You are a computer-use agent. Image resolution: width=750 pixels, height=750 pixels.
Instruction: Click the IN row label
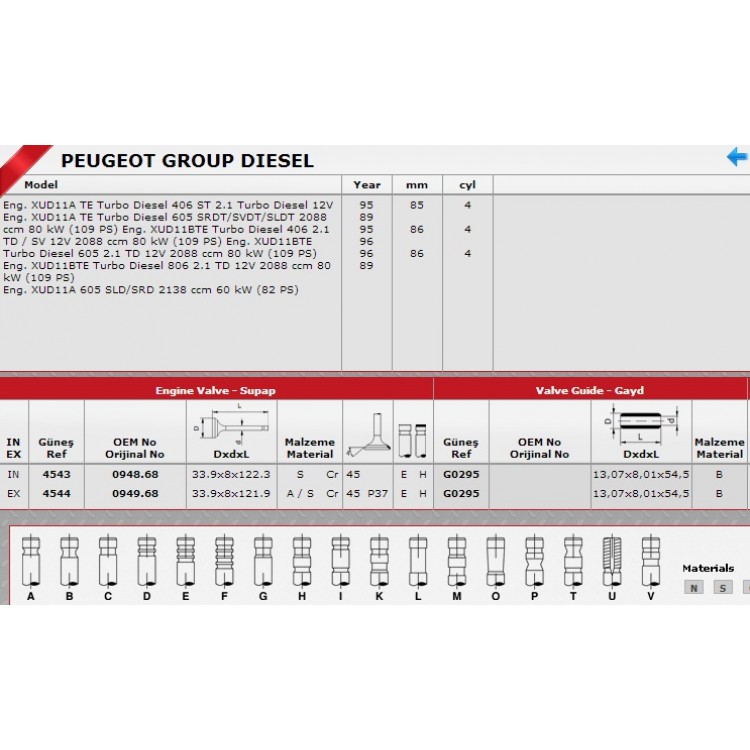pos(13,474)
